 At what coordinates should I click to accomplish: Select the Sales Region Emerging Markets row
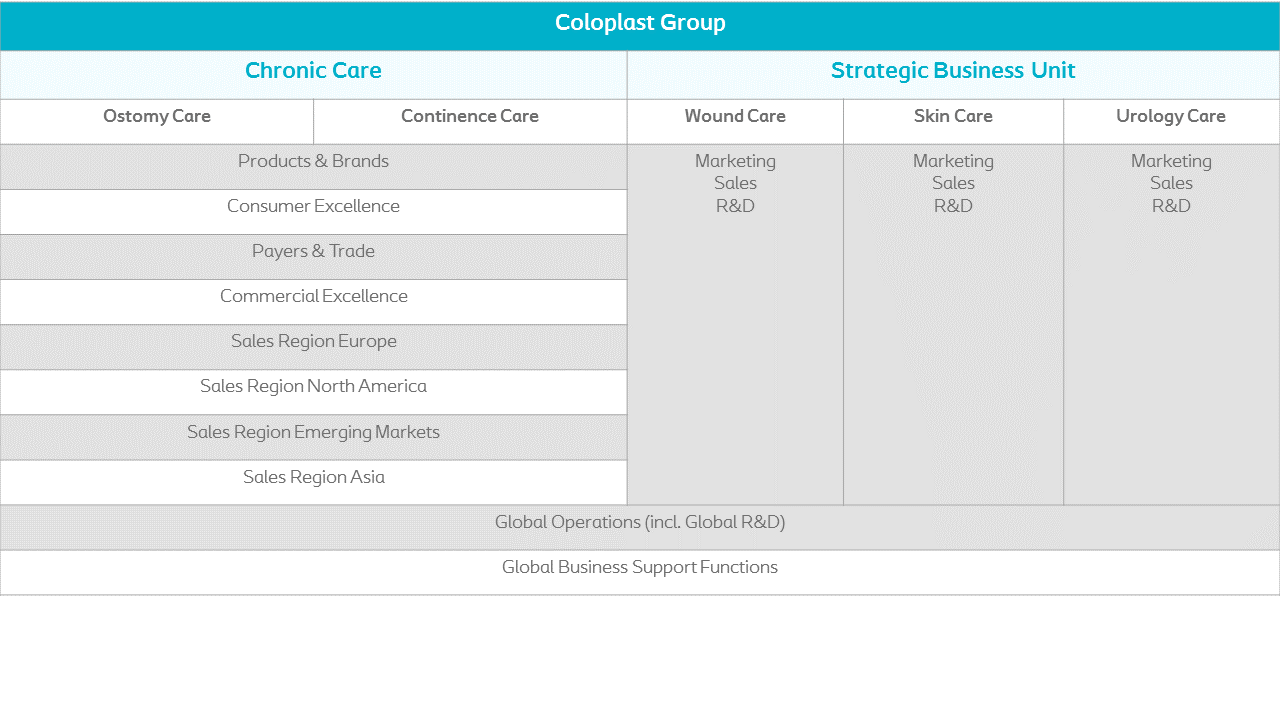click(313, 437)
